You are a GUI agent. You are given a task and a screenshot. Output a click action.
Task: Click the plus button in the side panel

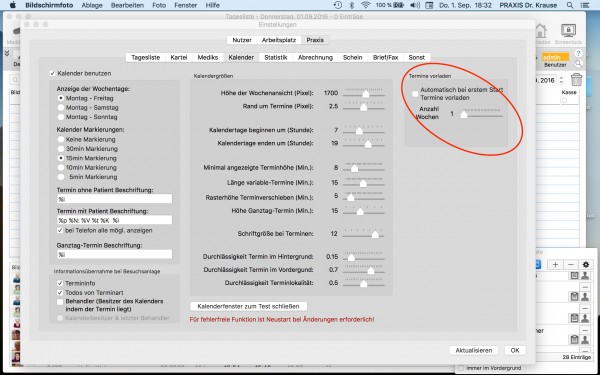[x=555, y=264]
